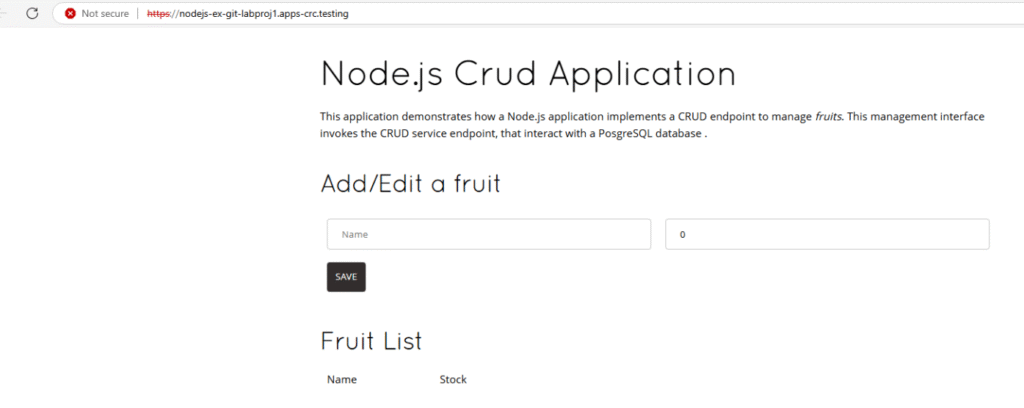The image size is (1024, 408).
Task: Click the struck-through https in the URL
Action: click(x=158, y=14)
